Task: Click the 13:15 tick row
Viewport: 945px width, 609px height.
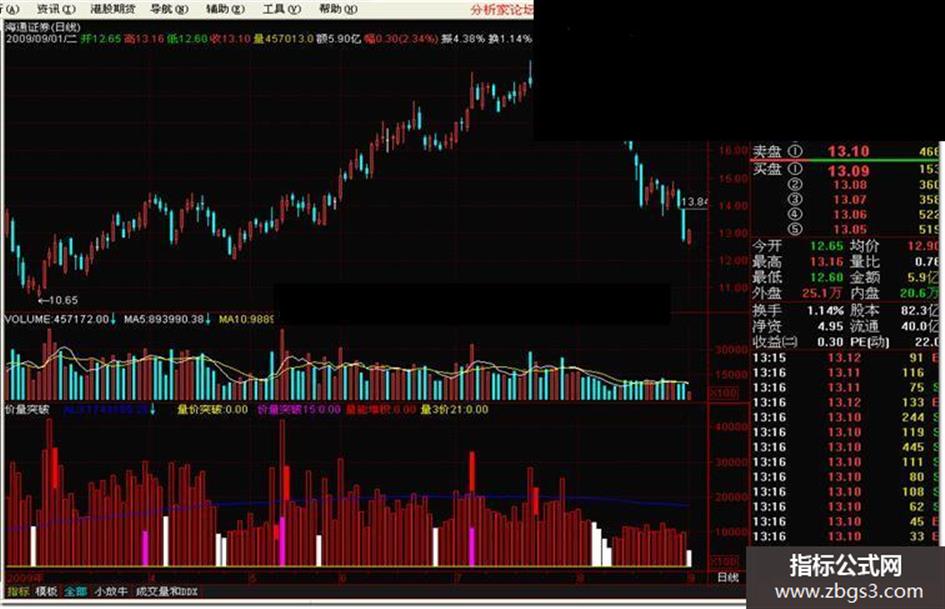Action: (847, 358)
